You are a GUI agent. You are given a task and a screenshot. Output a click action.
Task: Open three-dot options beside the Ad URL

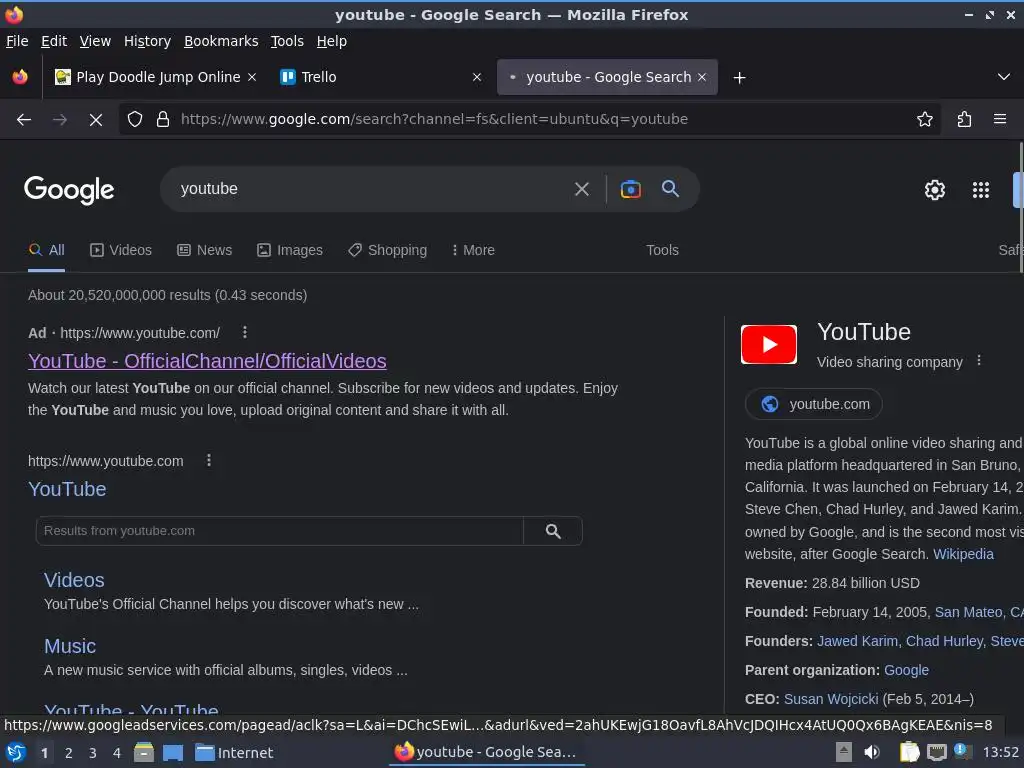(x=245, y=332)
